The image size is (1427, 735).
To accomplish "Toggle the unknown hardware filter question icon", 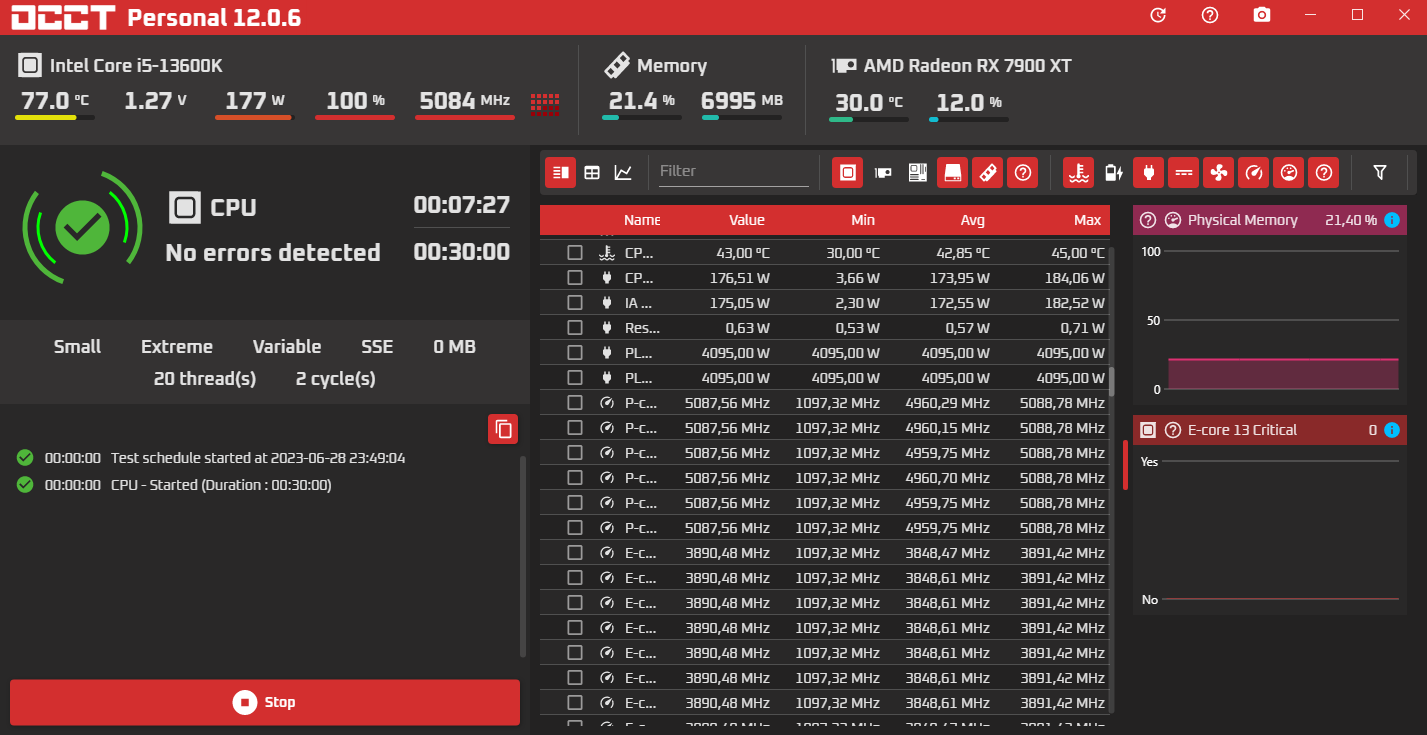I will [1022, 172].
